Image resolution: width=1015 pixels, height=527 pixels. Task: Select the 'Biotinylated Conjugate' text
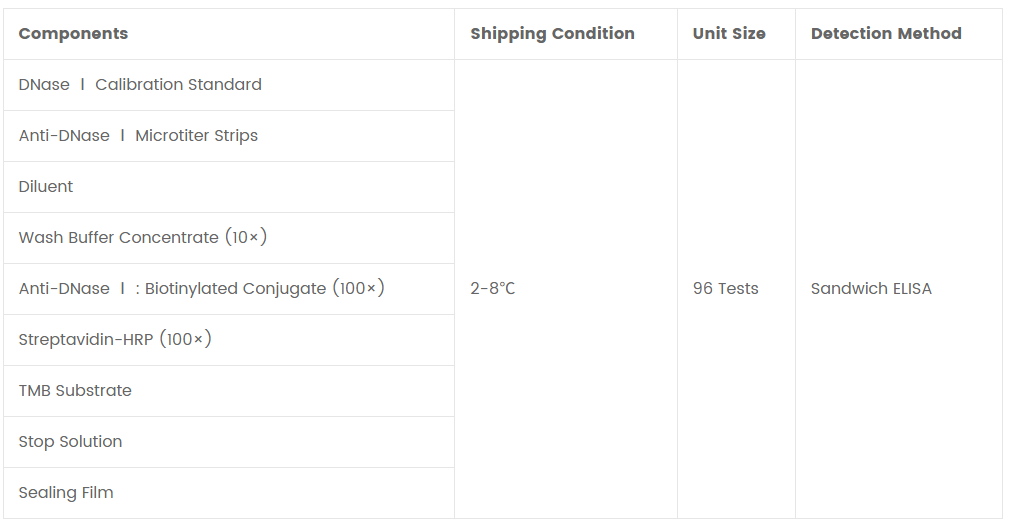coord(235,289)
